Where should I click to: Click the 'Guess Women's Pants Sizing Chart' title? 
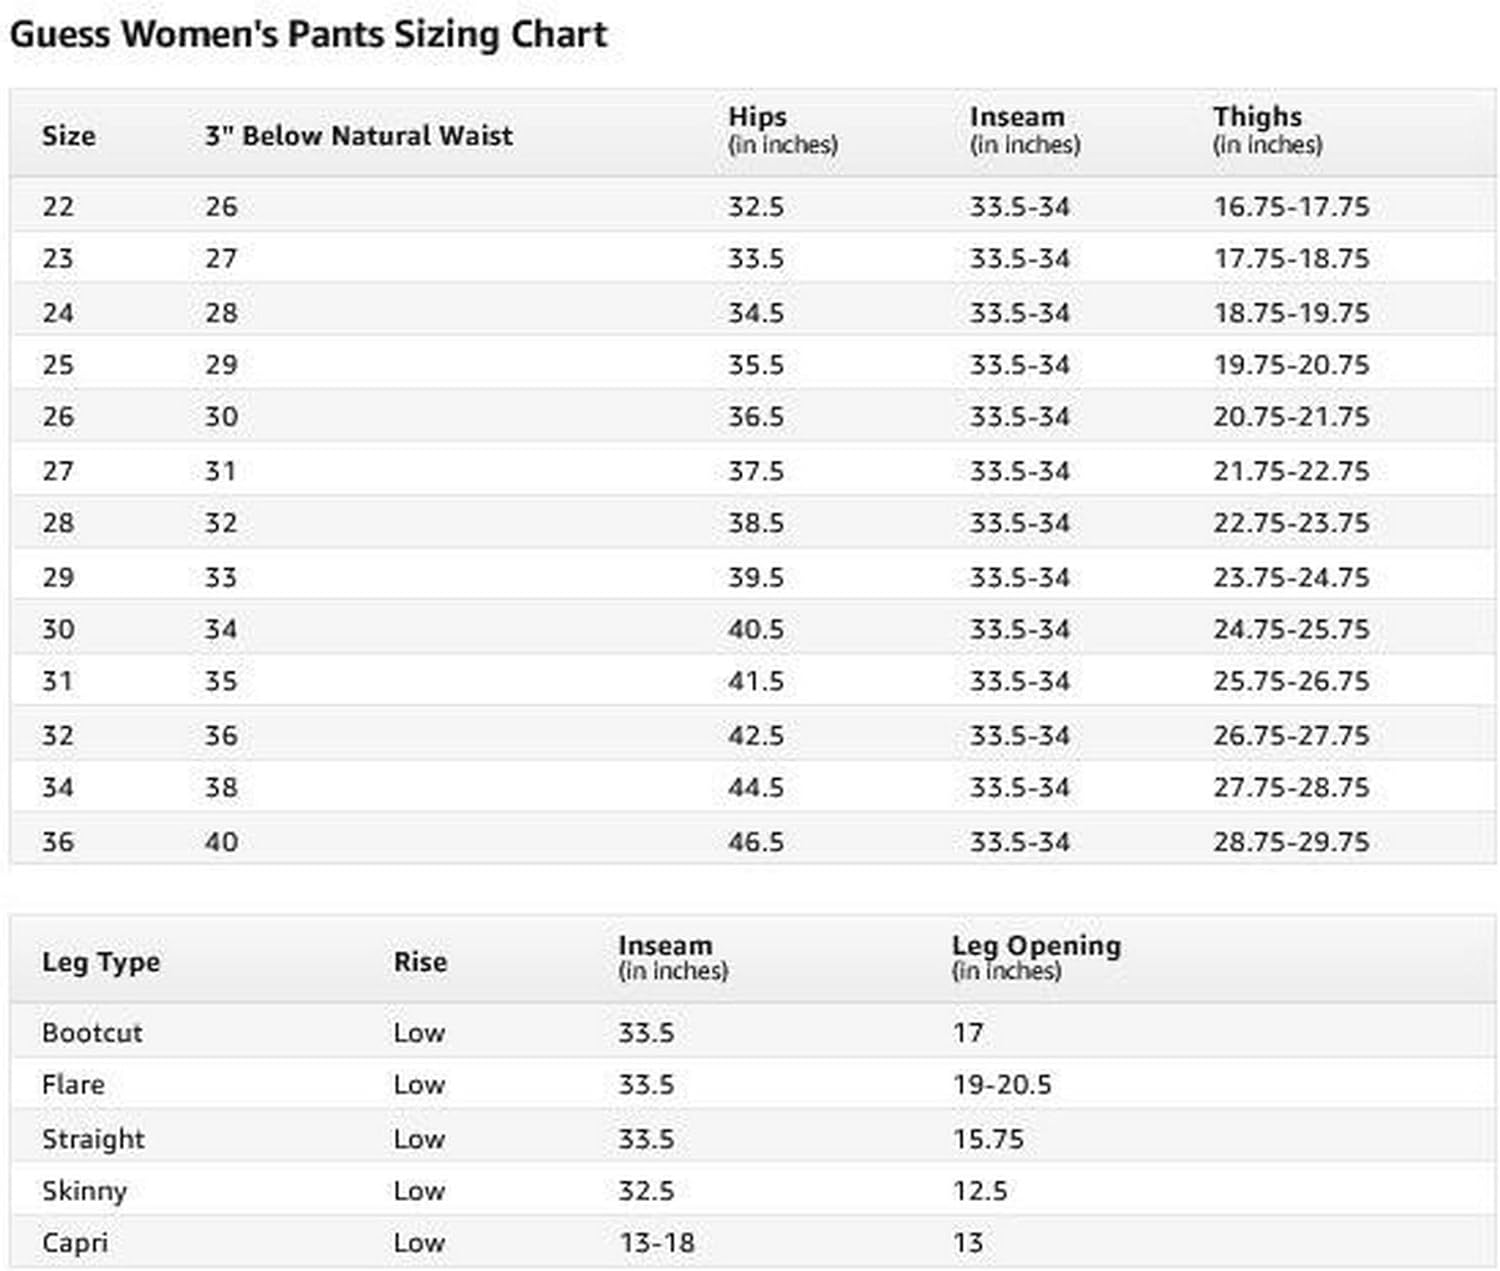[x=308, y=35]
